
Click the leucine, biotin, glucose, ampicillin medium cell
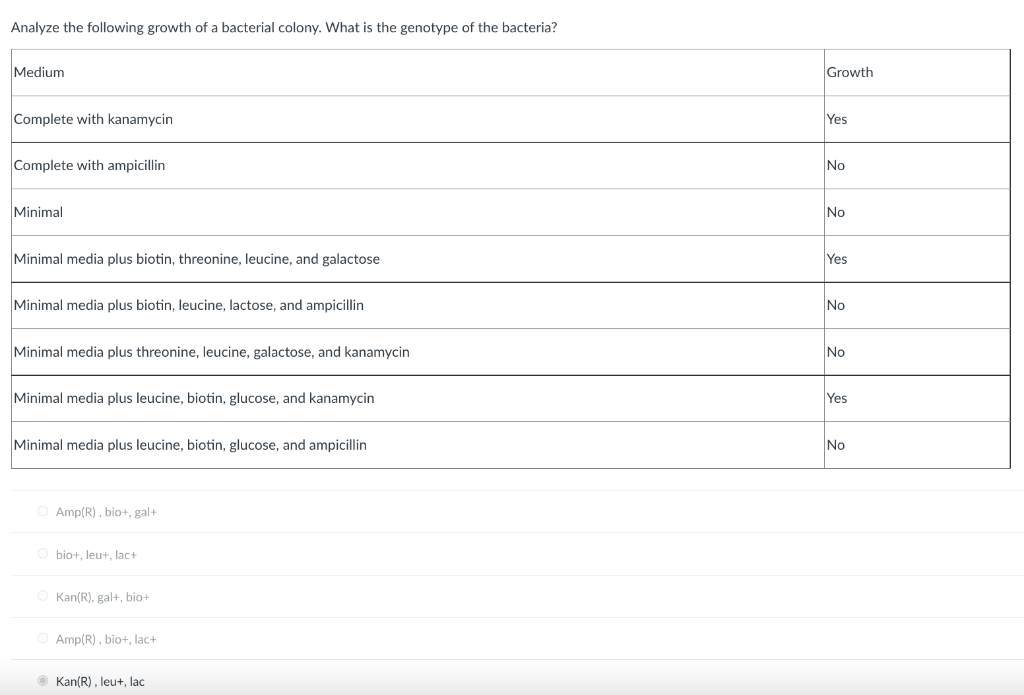(190, 445)
